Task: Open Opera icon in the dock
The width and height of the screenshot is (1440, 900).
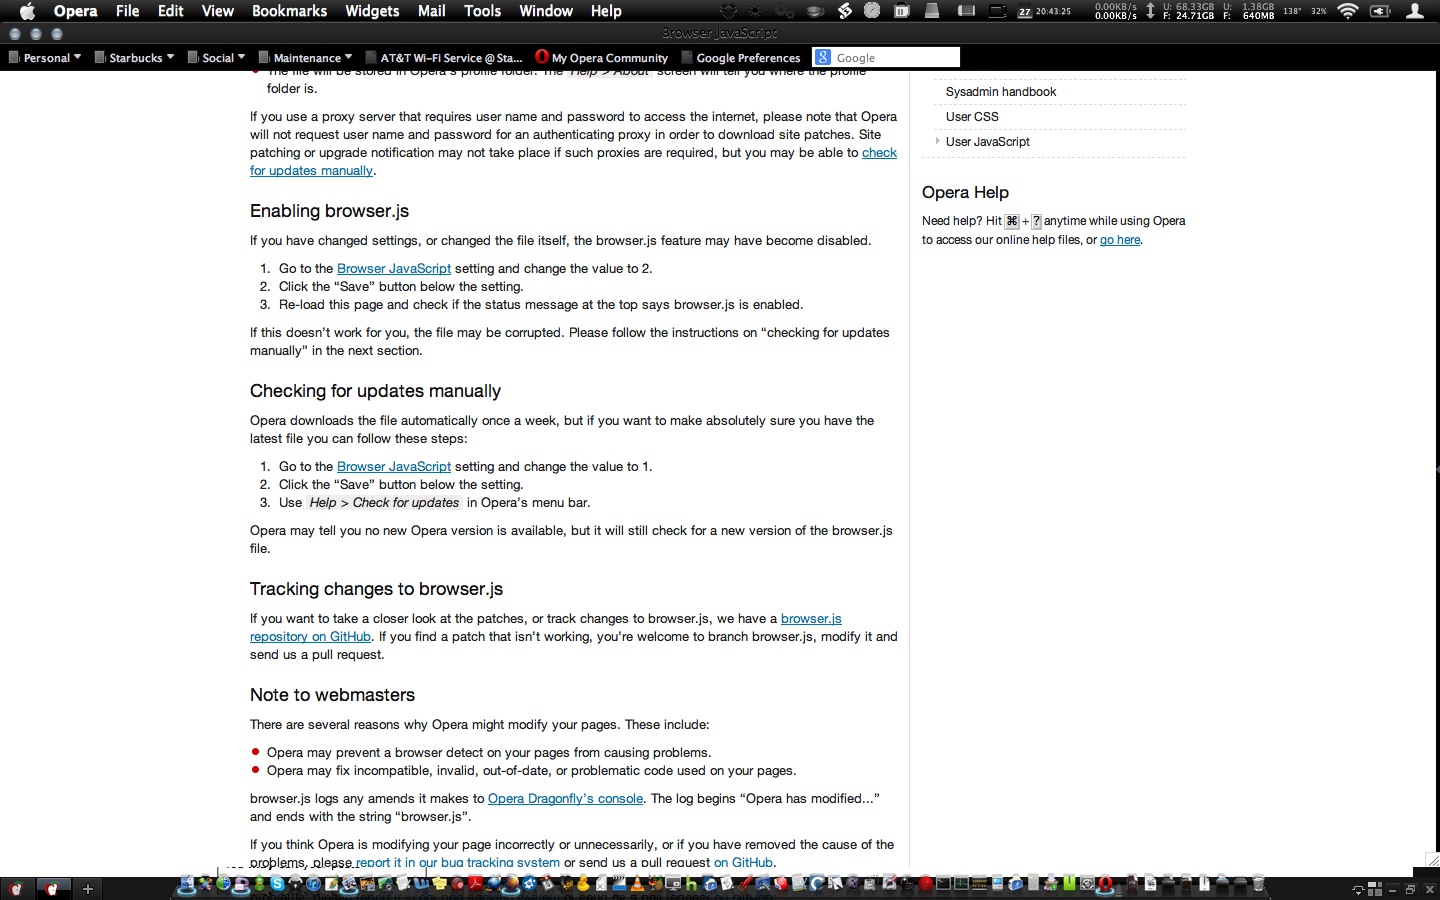Action: click(1104, 884)
